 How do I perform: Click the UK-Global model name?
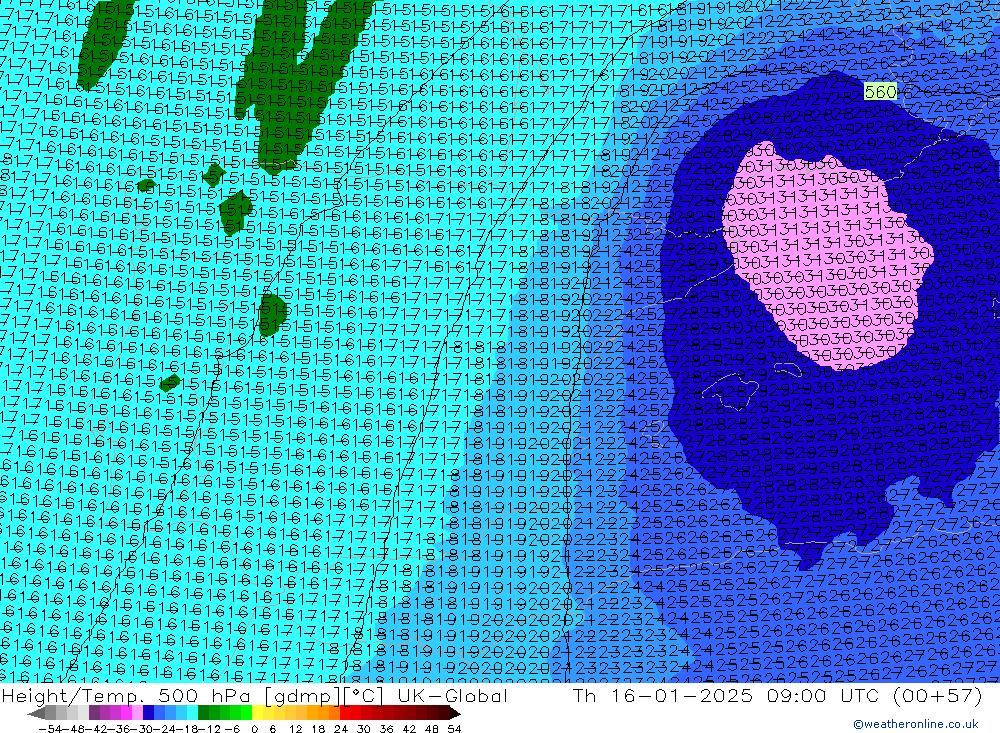[452, 696]
